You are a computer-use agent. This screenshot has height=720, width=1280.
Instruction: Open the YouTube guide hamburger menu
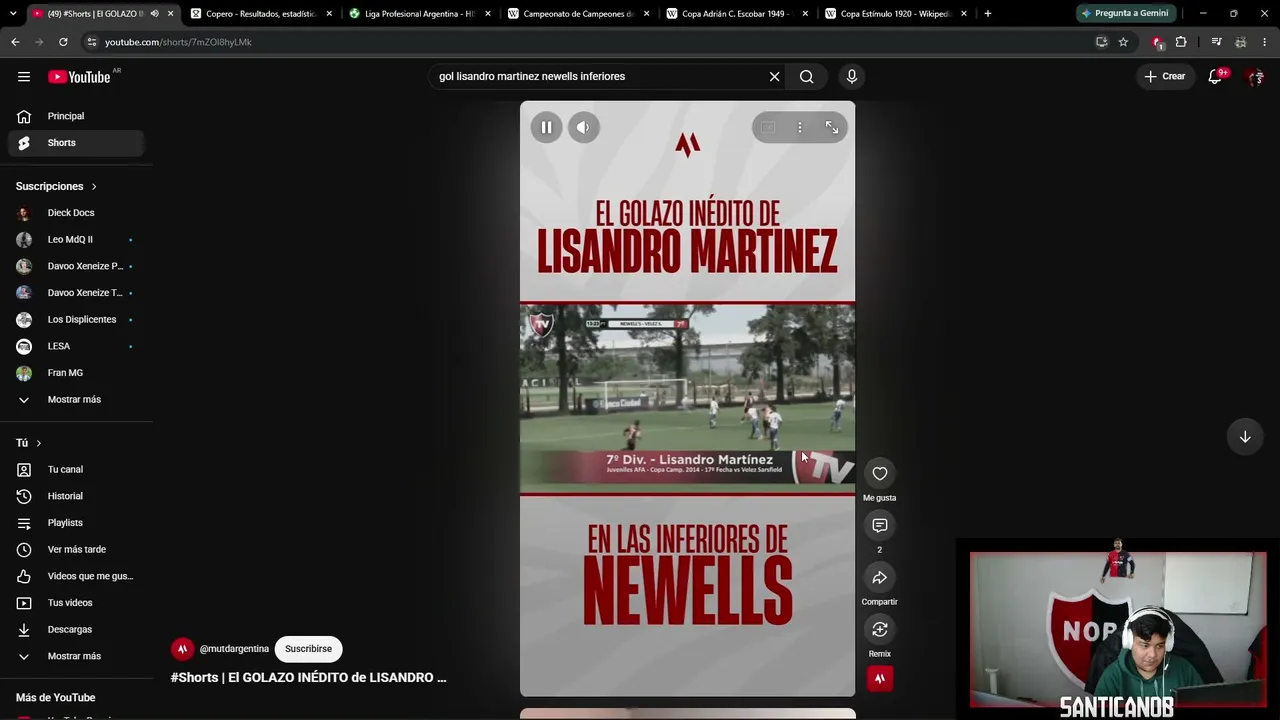coord(24,77)
